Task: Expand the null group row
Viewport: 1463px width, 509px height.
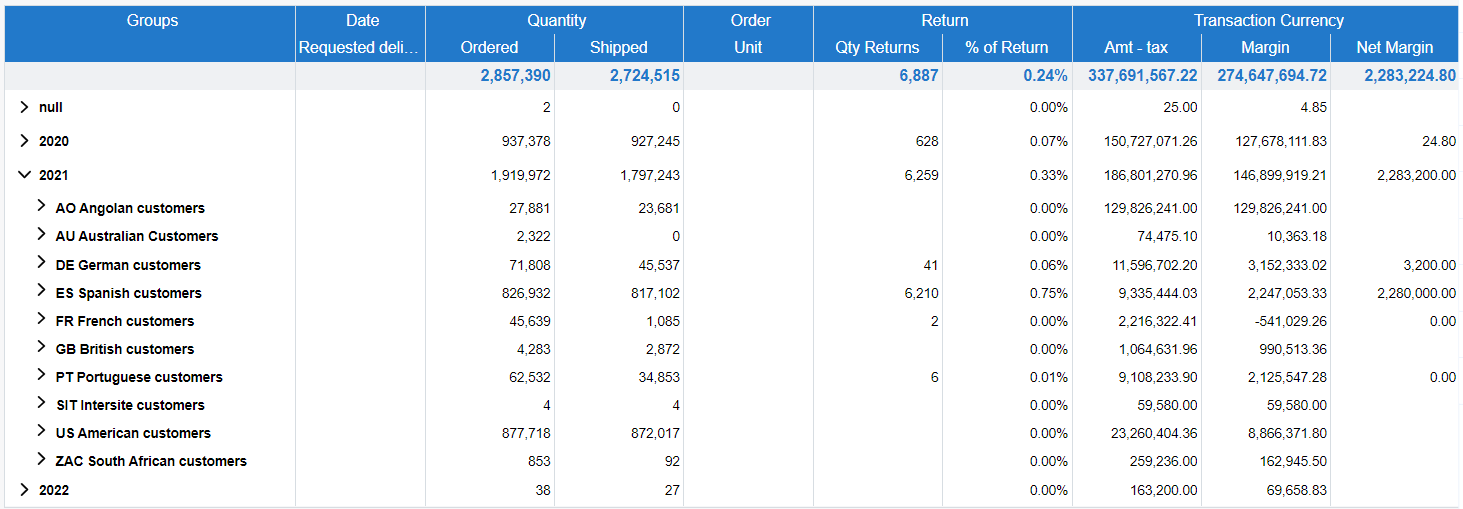Action: 24,107
